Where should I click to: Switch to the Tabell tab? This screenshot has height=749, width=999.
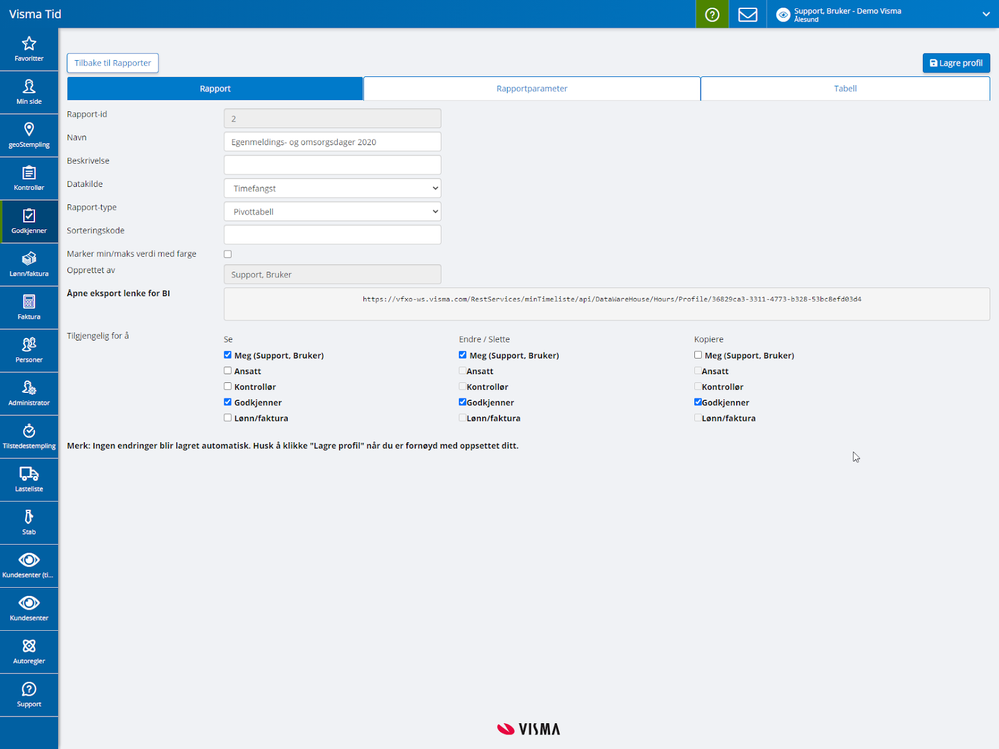point(845,89)
